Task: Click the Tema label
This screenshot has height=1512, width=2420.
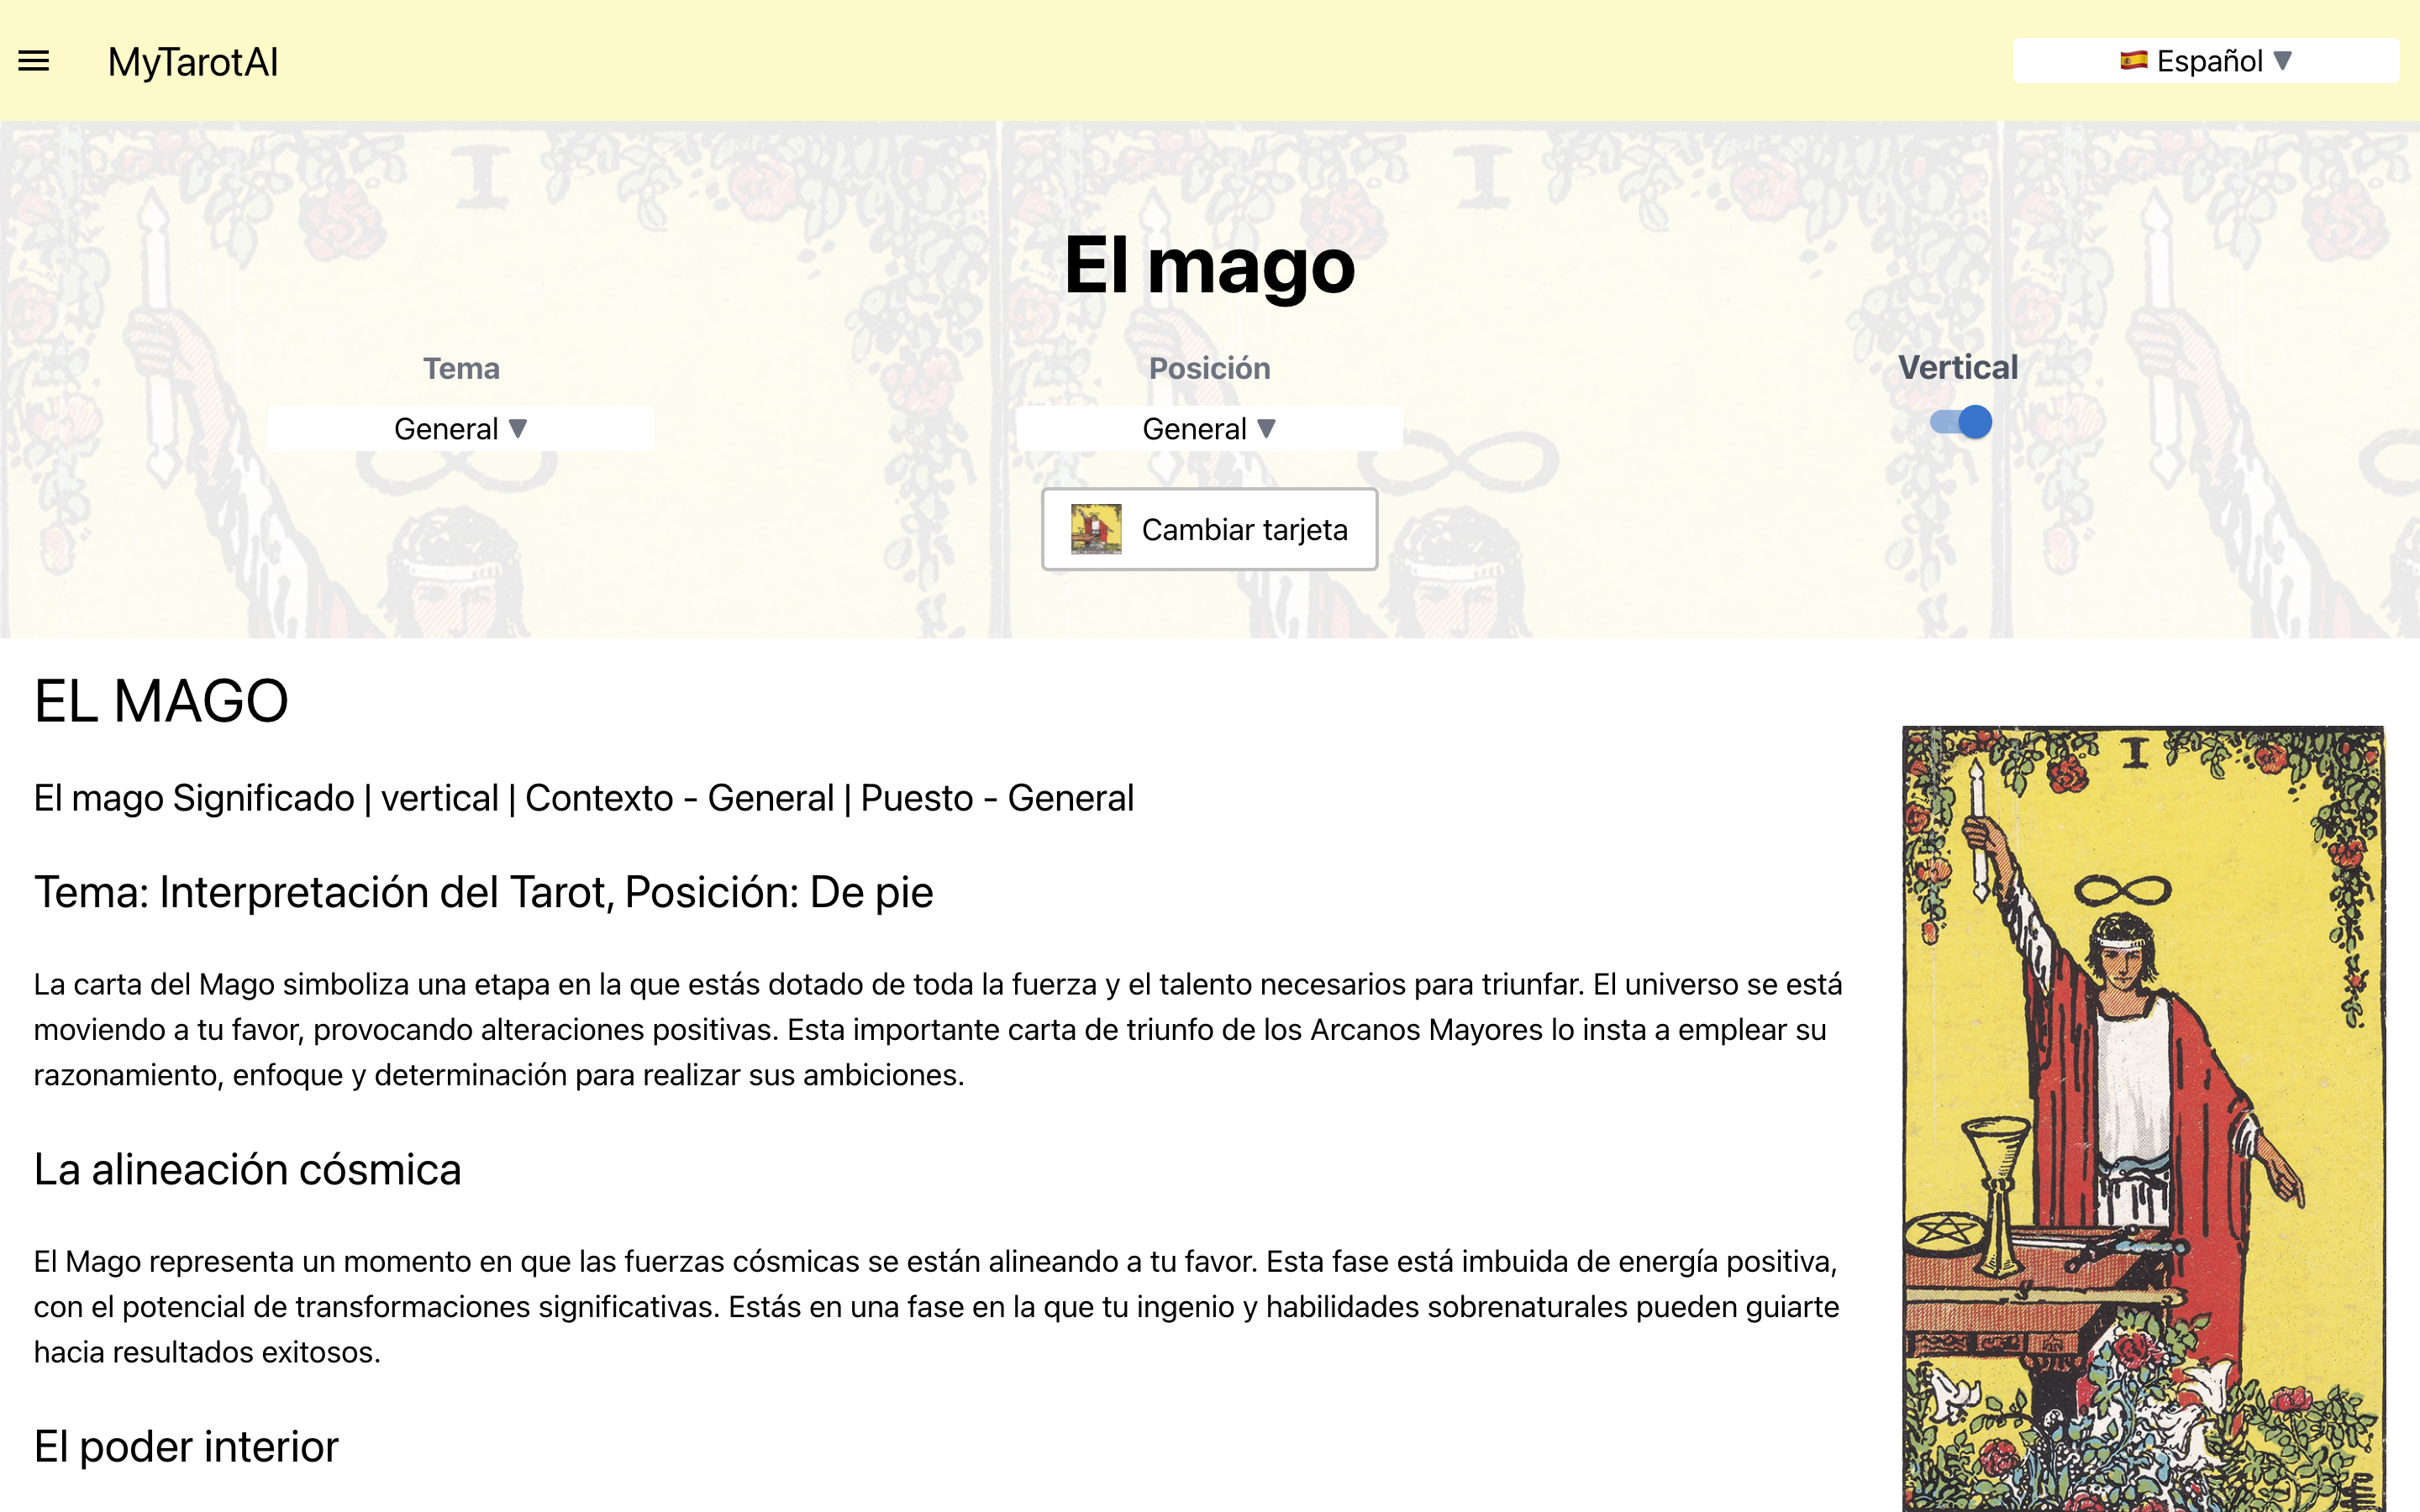Action: tap(461, 368)
